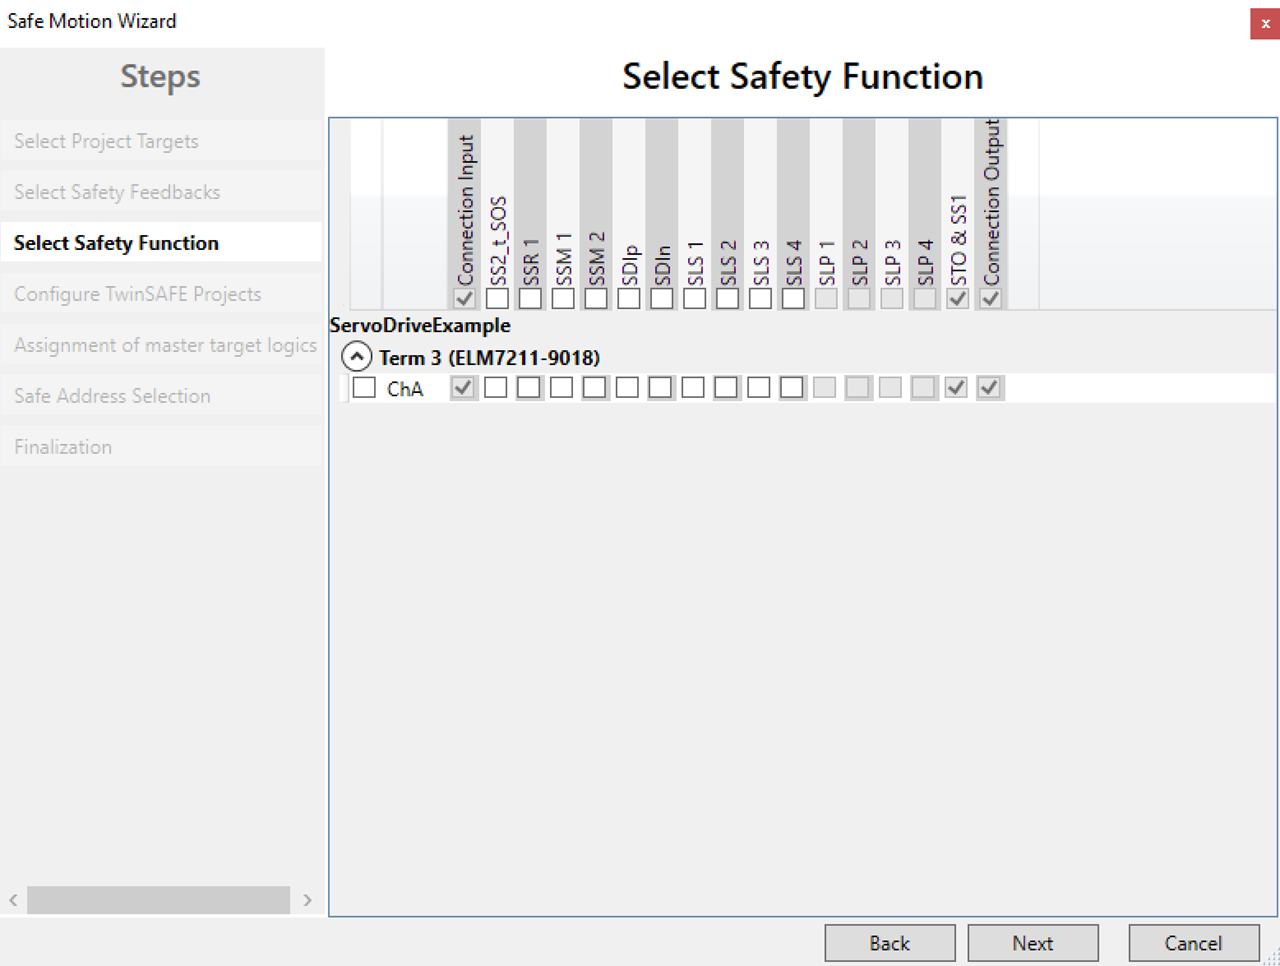Image resolution: width=1280 pixels, height=966 pixels.
Task: Enable SLS 2 for ChA row
Action: tap(726, 387)
